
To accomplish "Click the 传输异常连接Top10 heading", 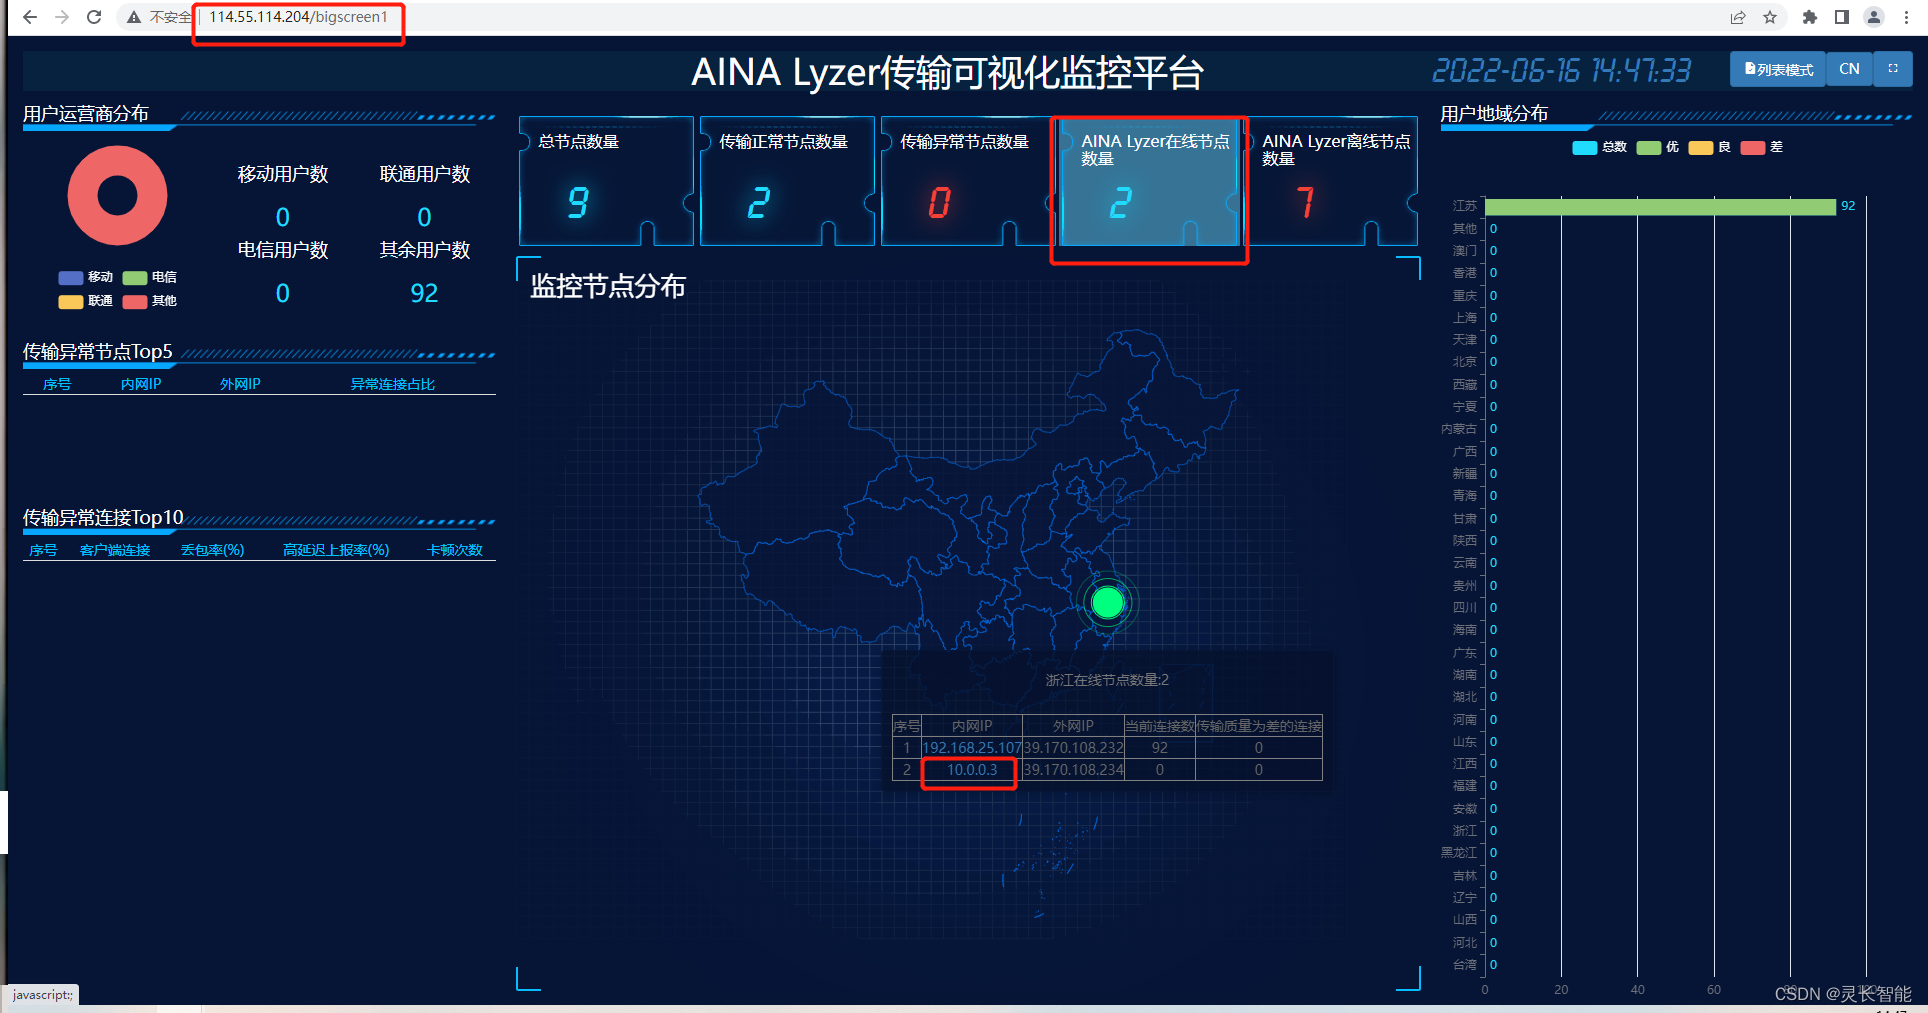I will click(103, 517).
